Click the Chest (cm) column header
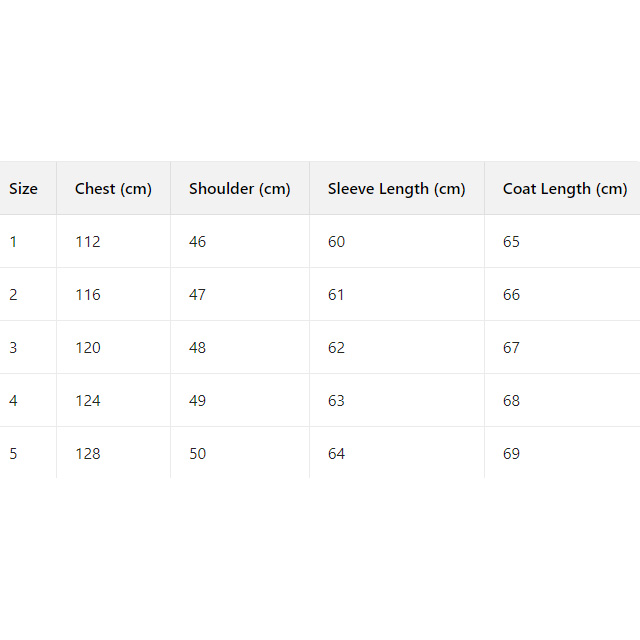This screenshot has height=640, width=640. [113, 189]
